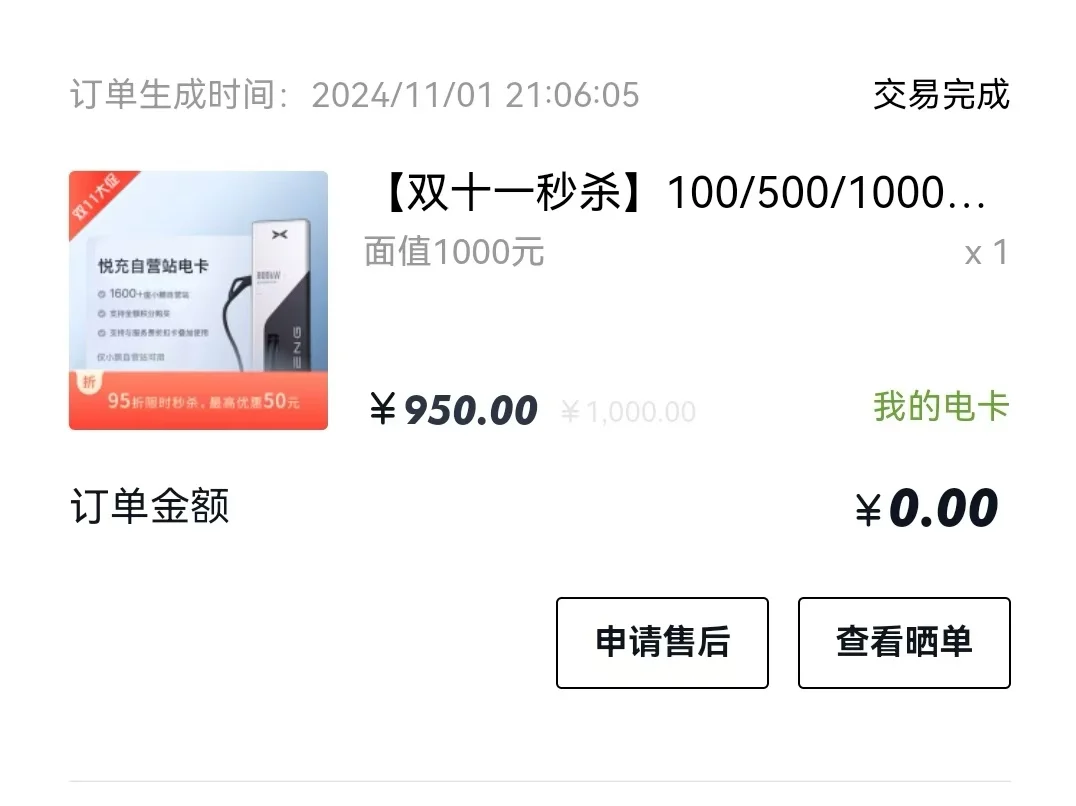Viewport: 1076px width, 806px height.
Task: Tap the 折 discount badge on the red banner
Action: (x=89, y=382)
